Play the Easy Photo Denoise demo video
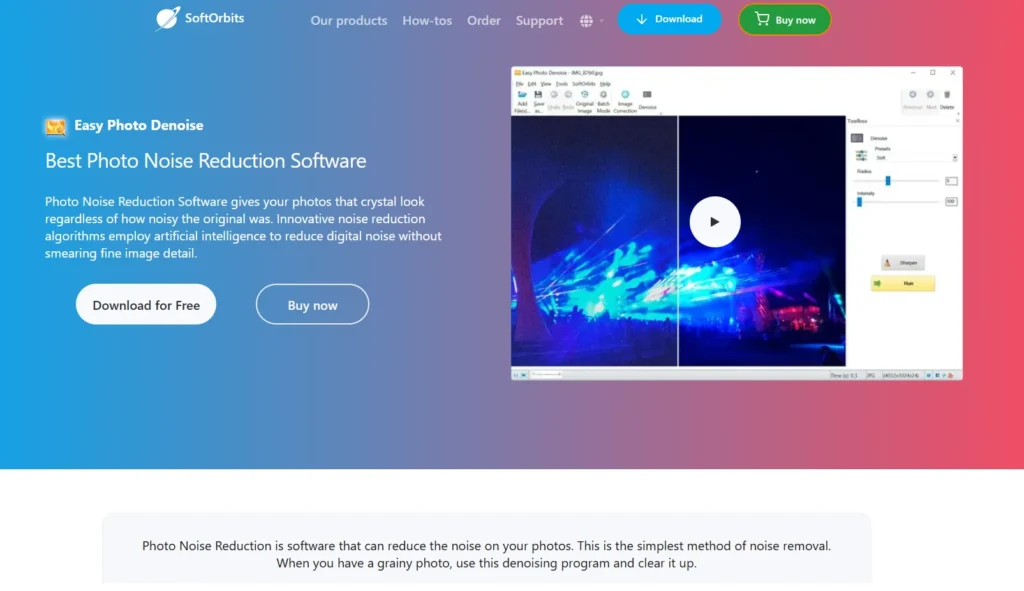 (714, 222)
